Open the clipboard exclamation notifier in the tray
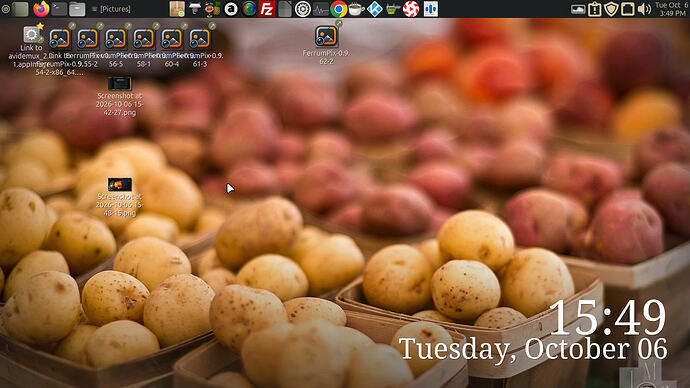Viewport: 690px width, 388px height. click(595, 9)
